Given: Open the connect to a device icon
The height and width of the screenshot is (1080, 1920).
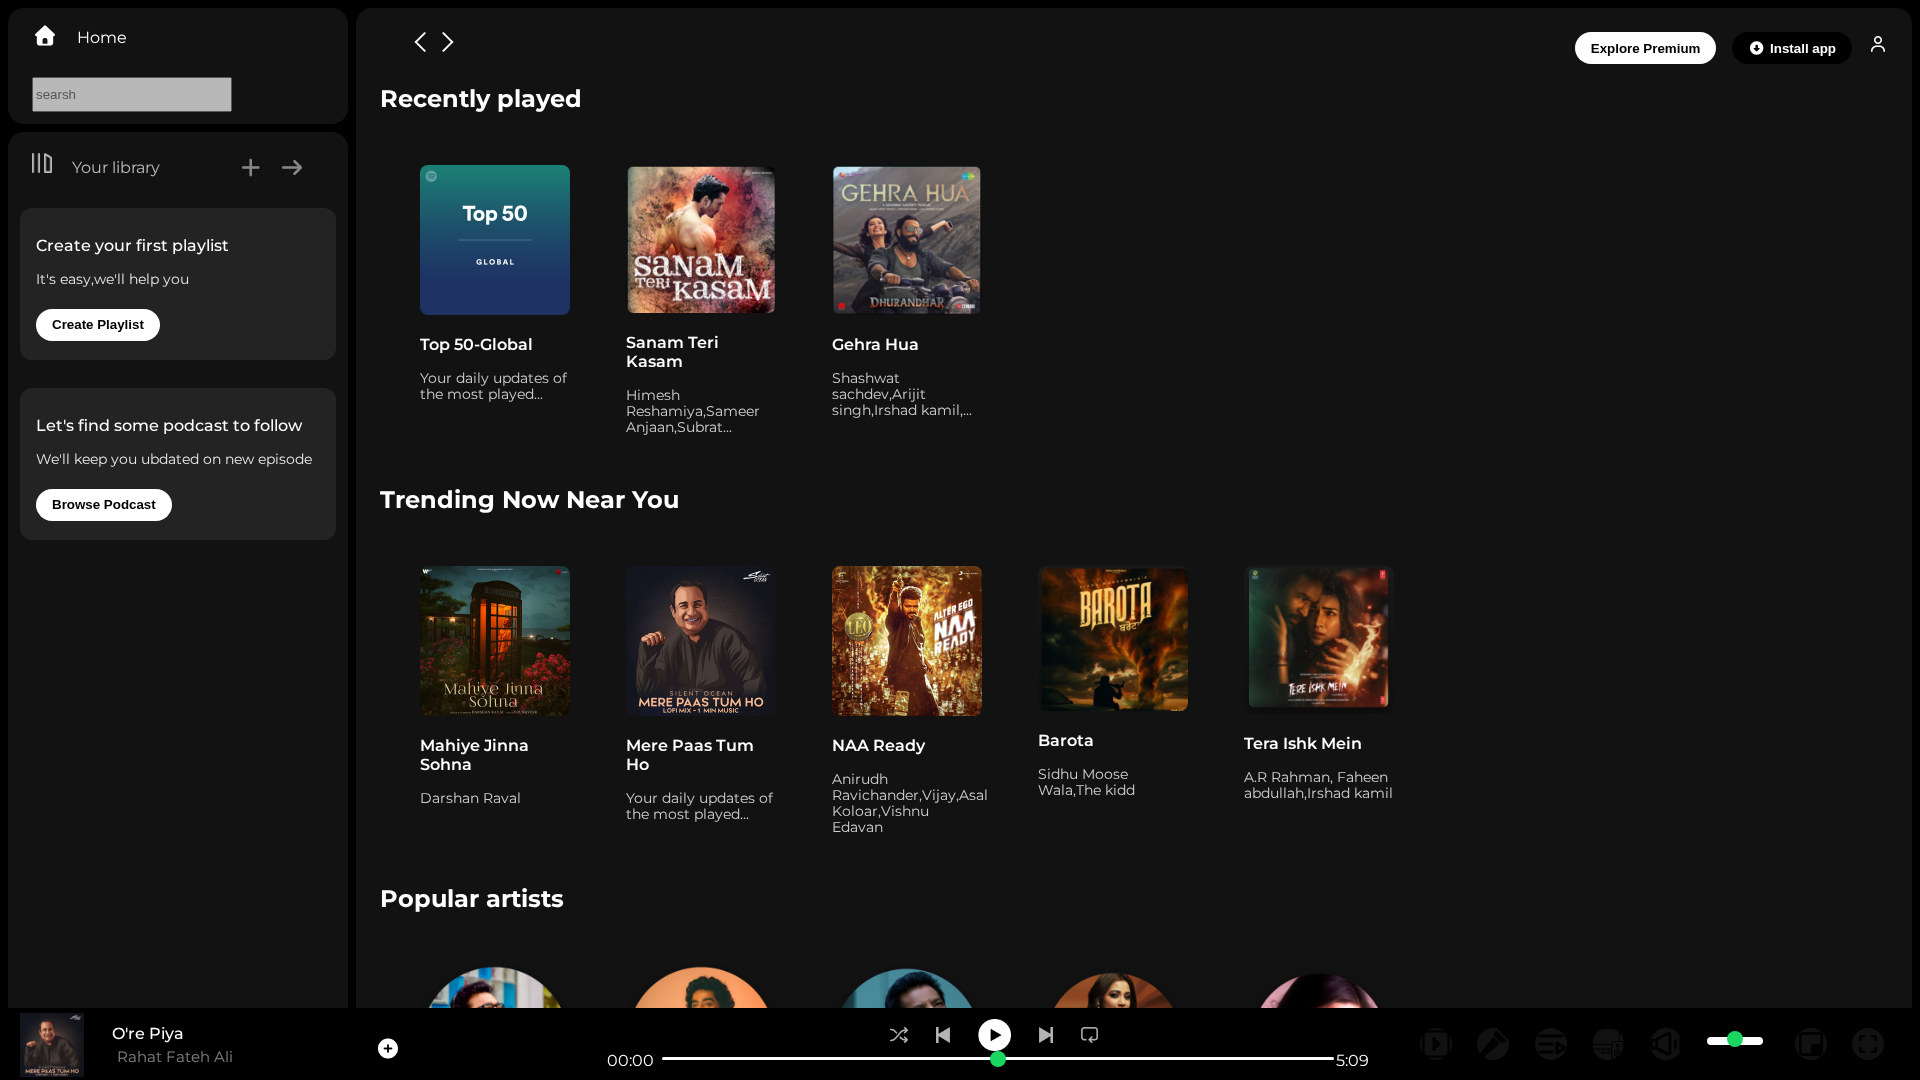Looking at the screenshot, I should click(x=1608, y=1044).
